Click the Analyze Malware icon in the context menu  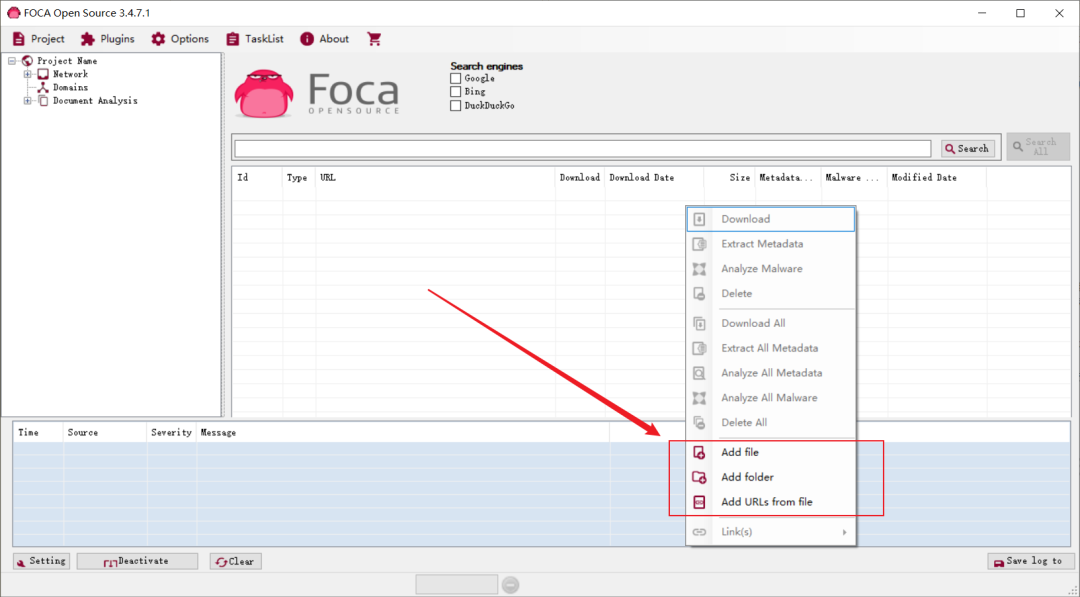point(699,269)
